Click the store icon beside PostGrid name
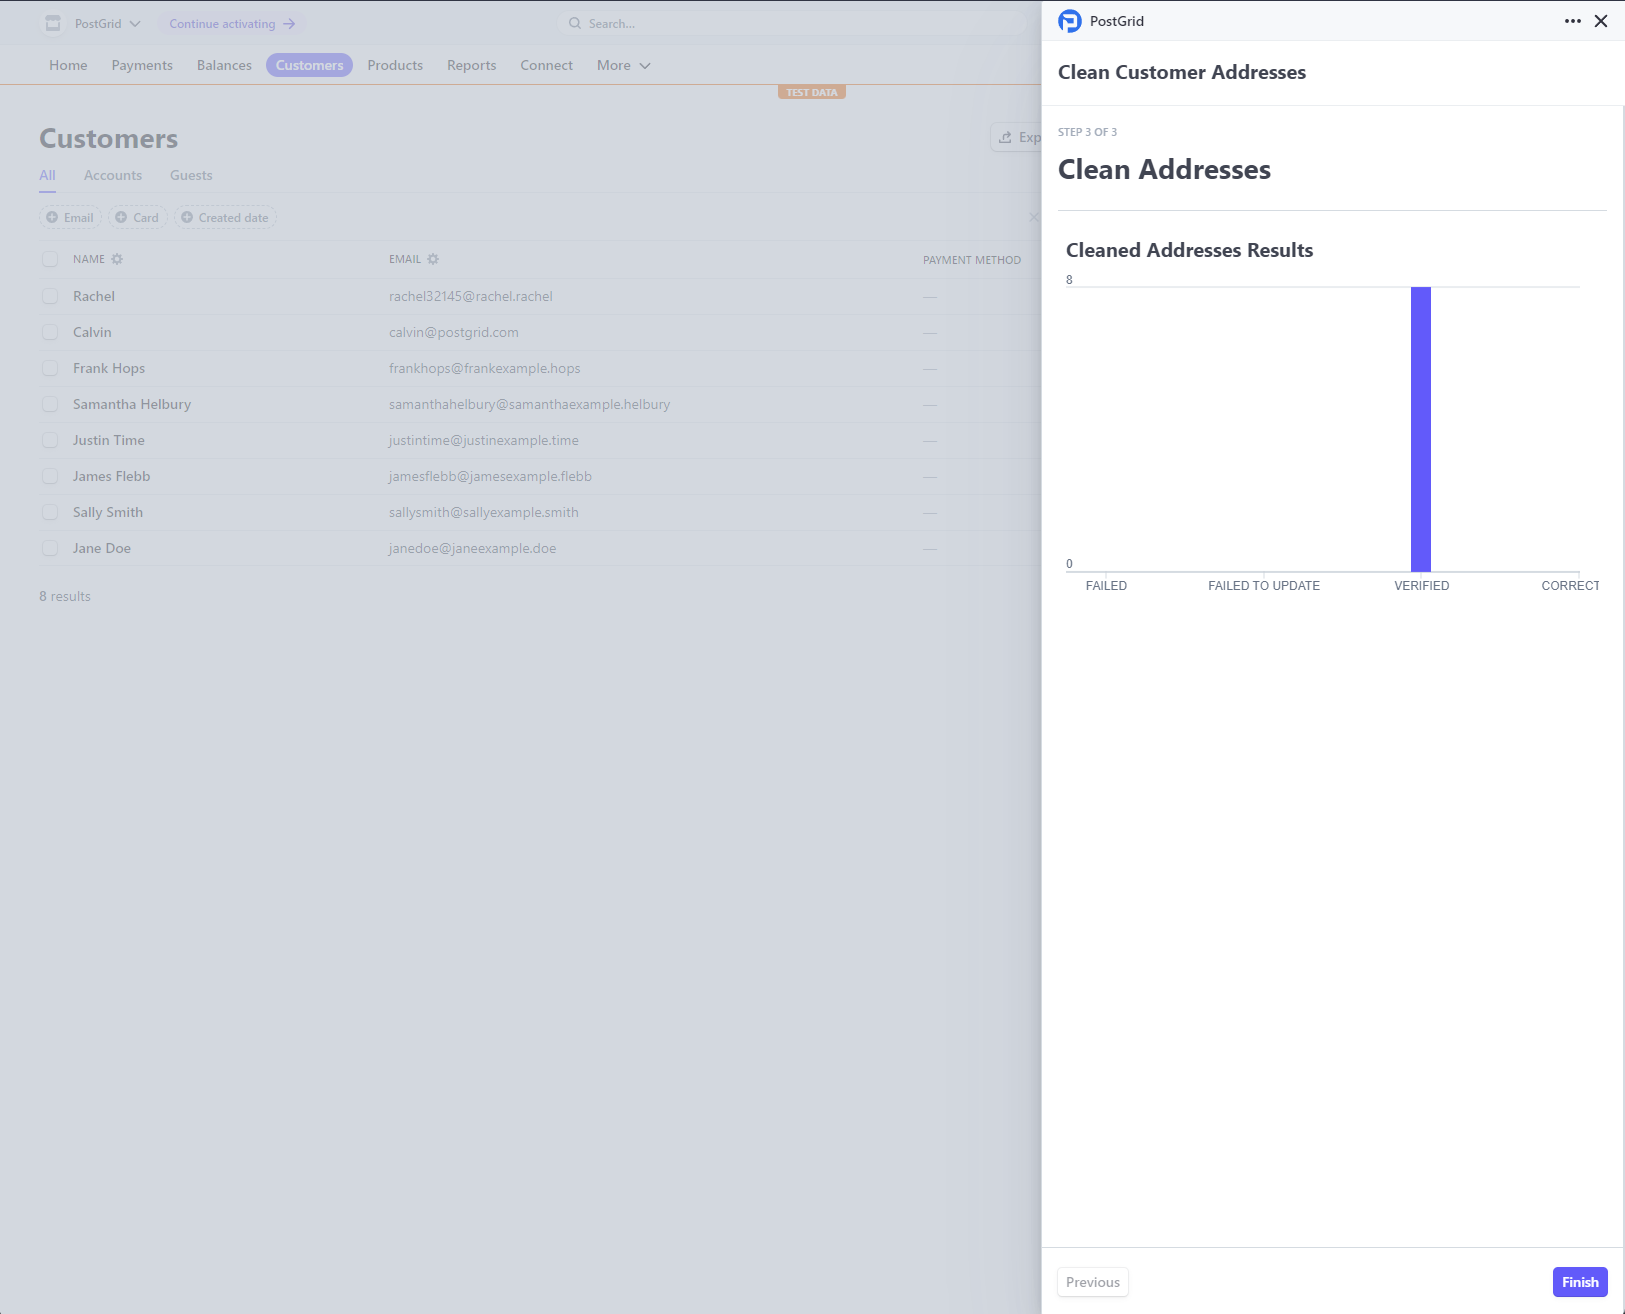 [x=52, y=22]
